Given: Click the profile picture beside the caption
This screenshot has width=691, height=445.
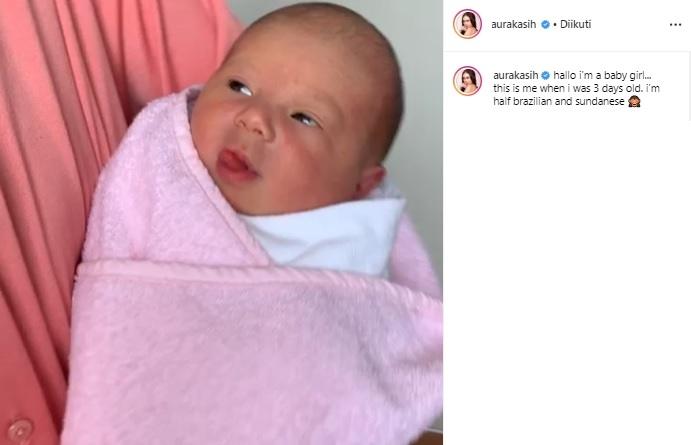Looking at the screenshot, I should click(467, 81).
